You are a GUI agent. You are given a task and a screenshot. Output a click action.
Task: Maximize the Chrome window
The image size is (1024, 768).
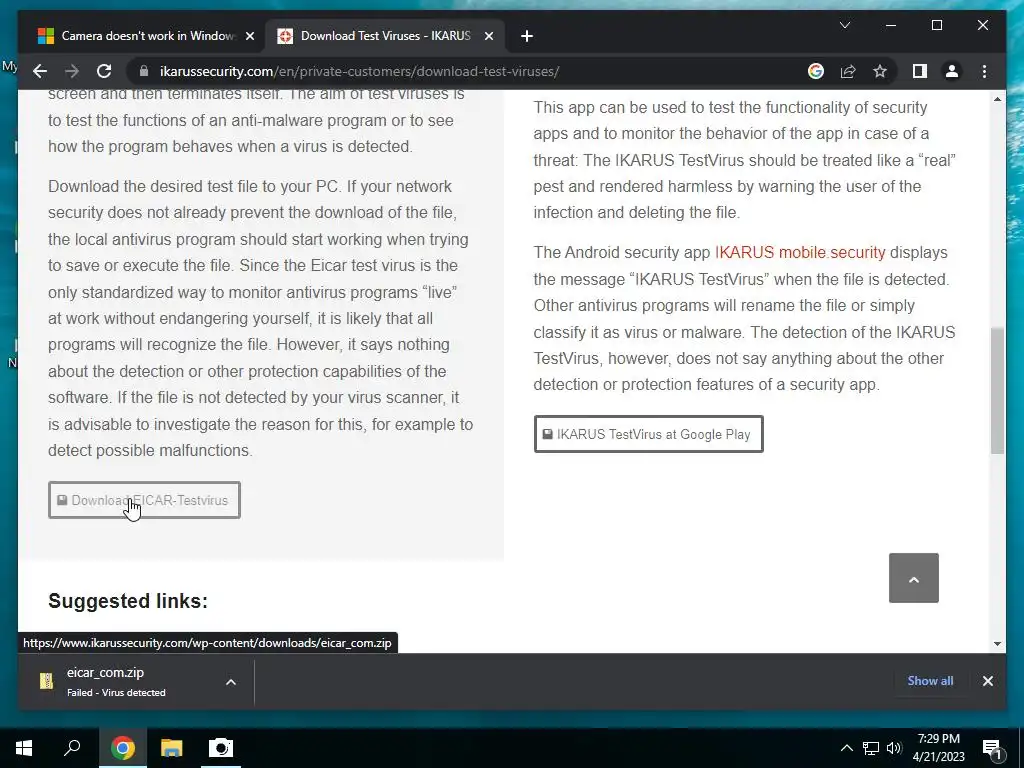pos(936,25)
